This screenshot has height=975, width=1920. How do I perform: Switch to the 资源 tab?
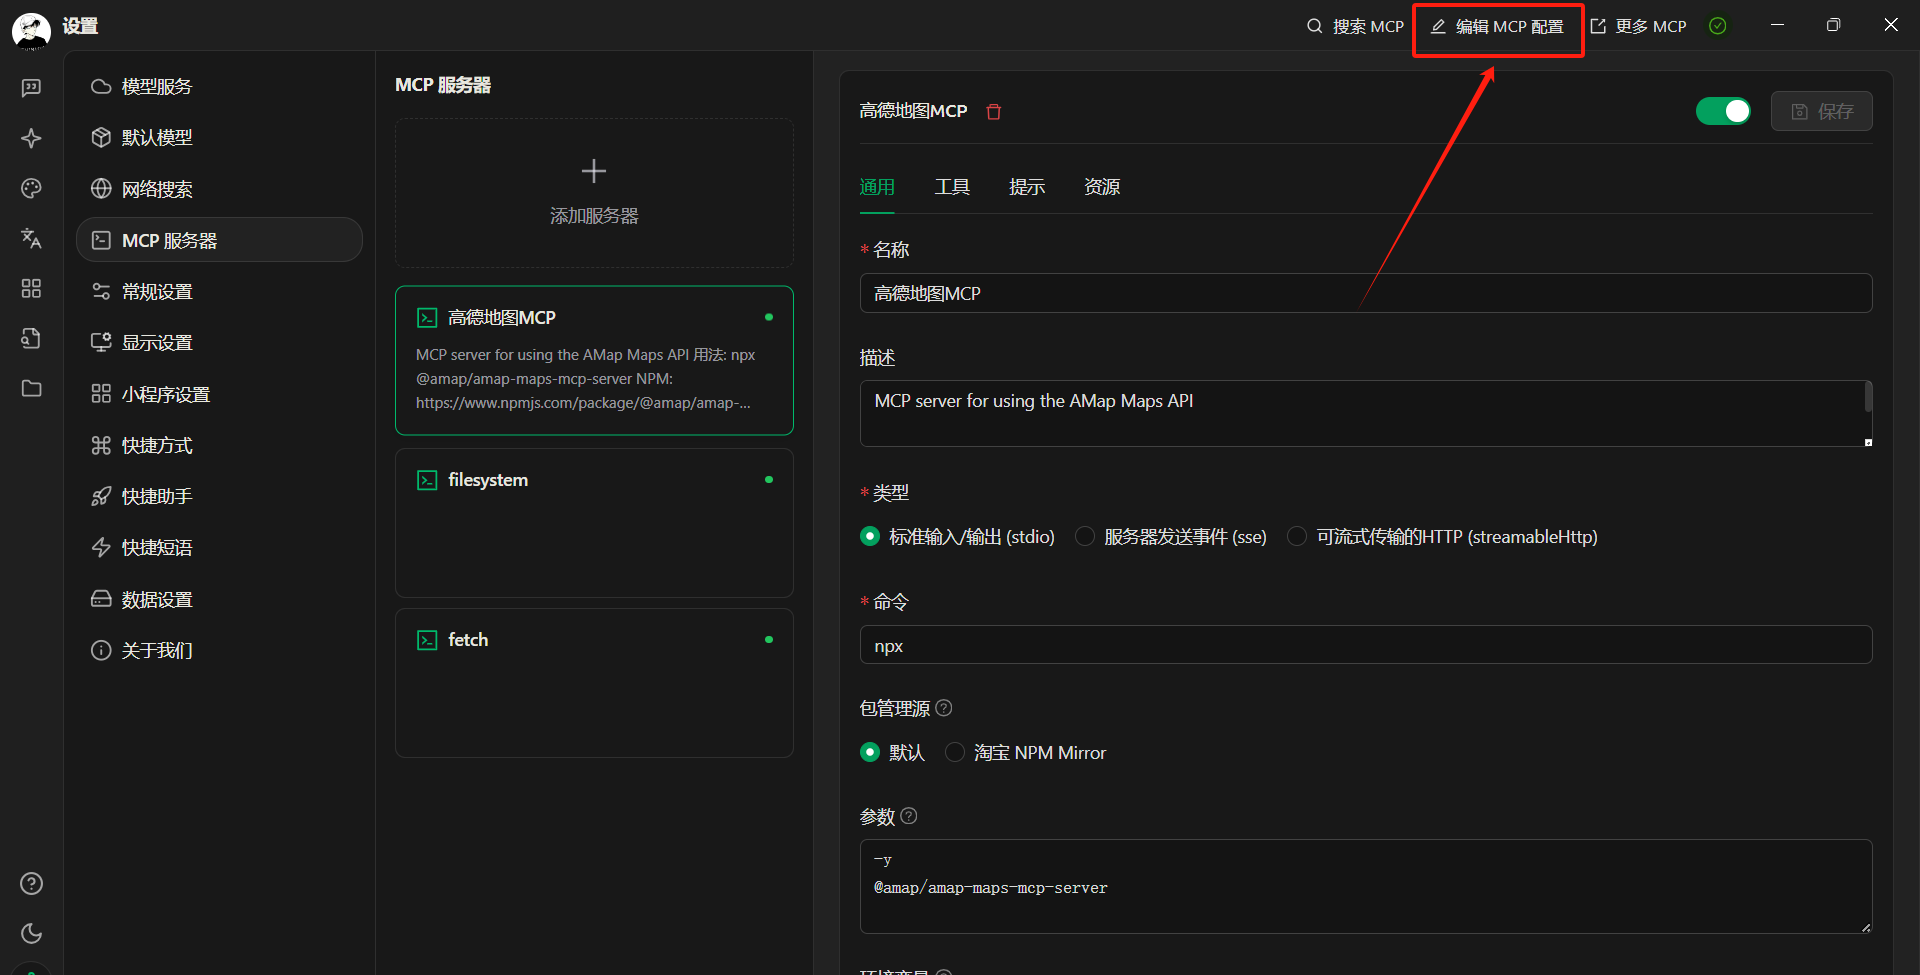[1101, 187]
